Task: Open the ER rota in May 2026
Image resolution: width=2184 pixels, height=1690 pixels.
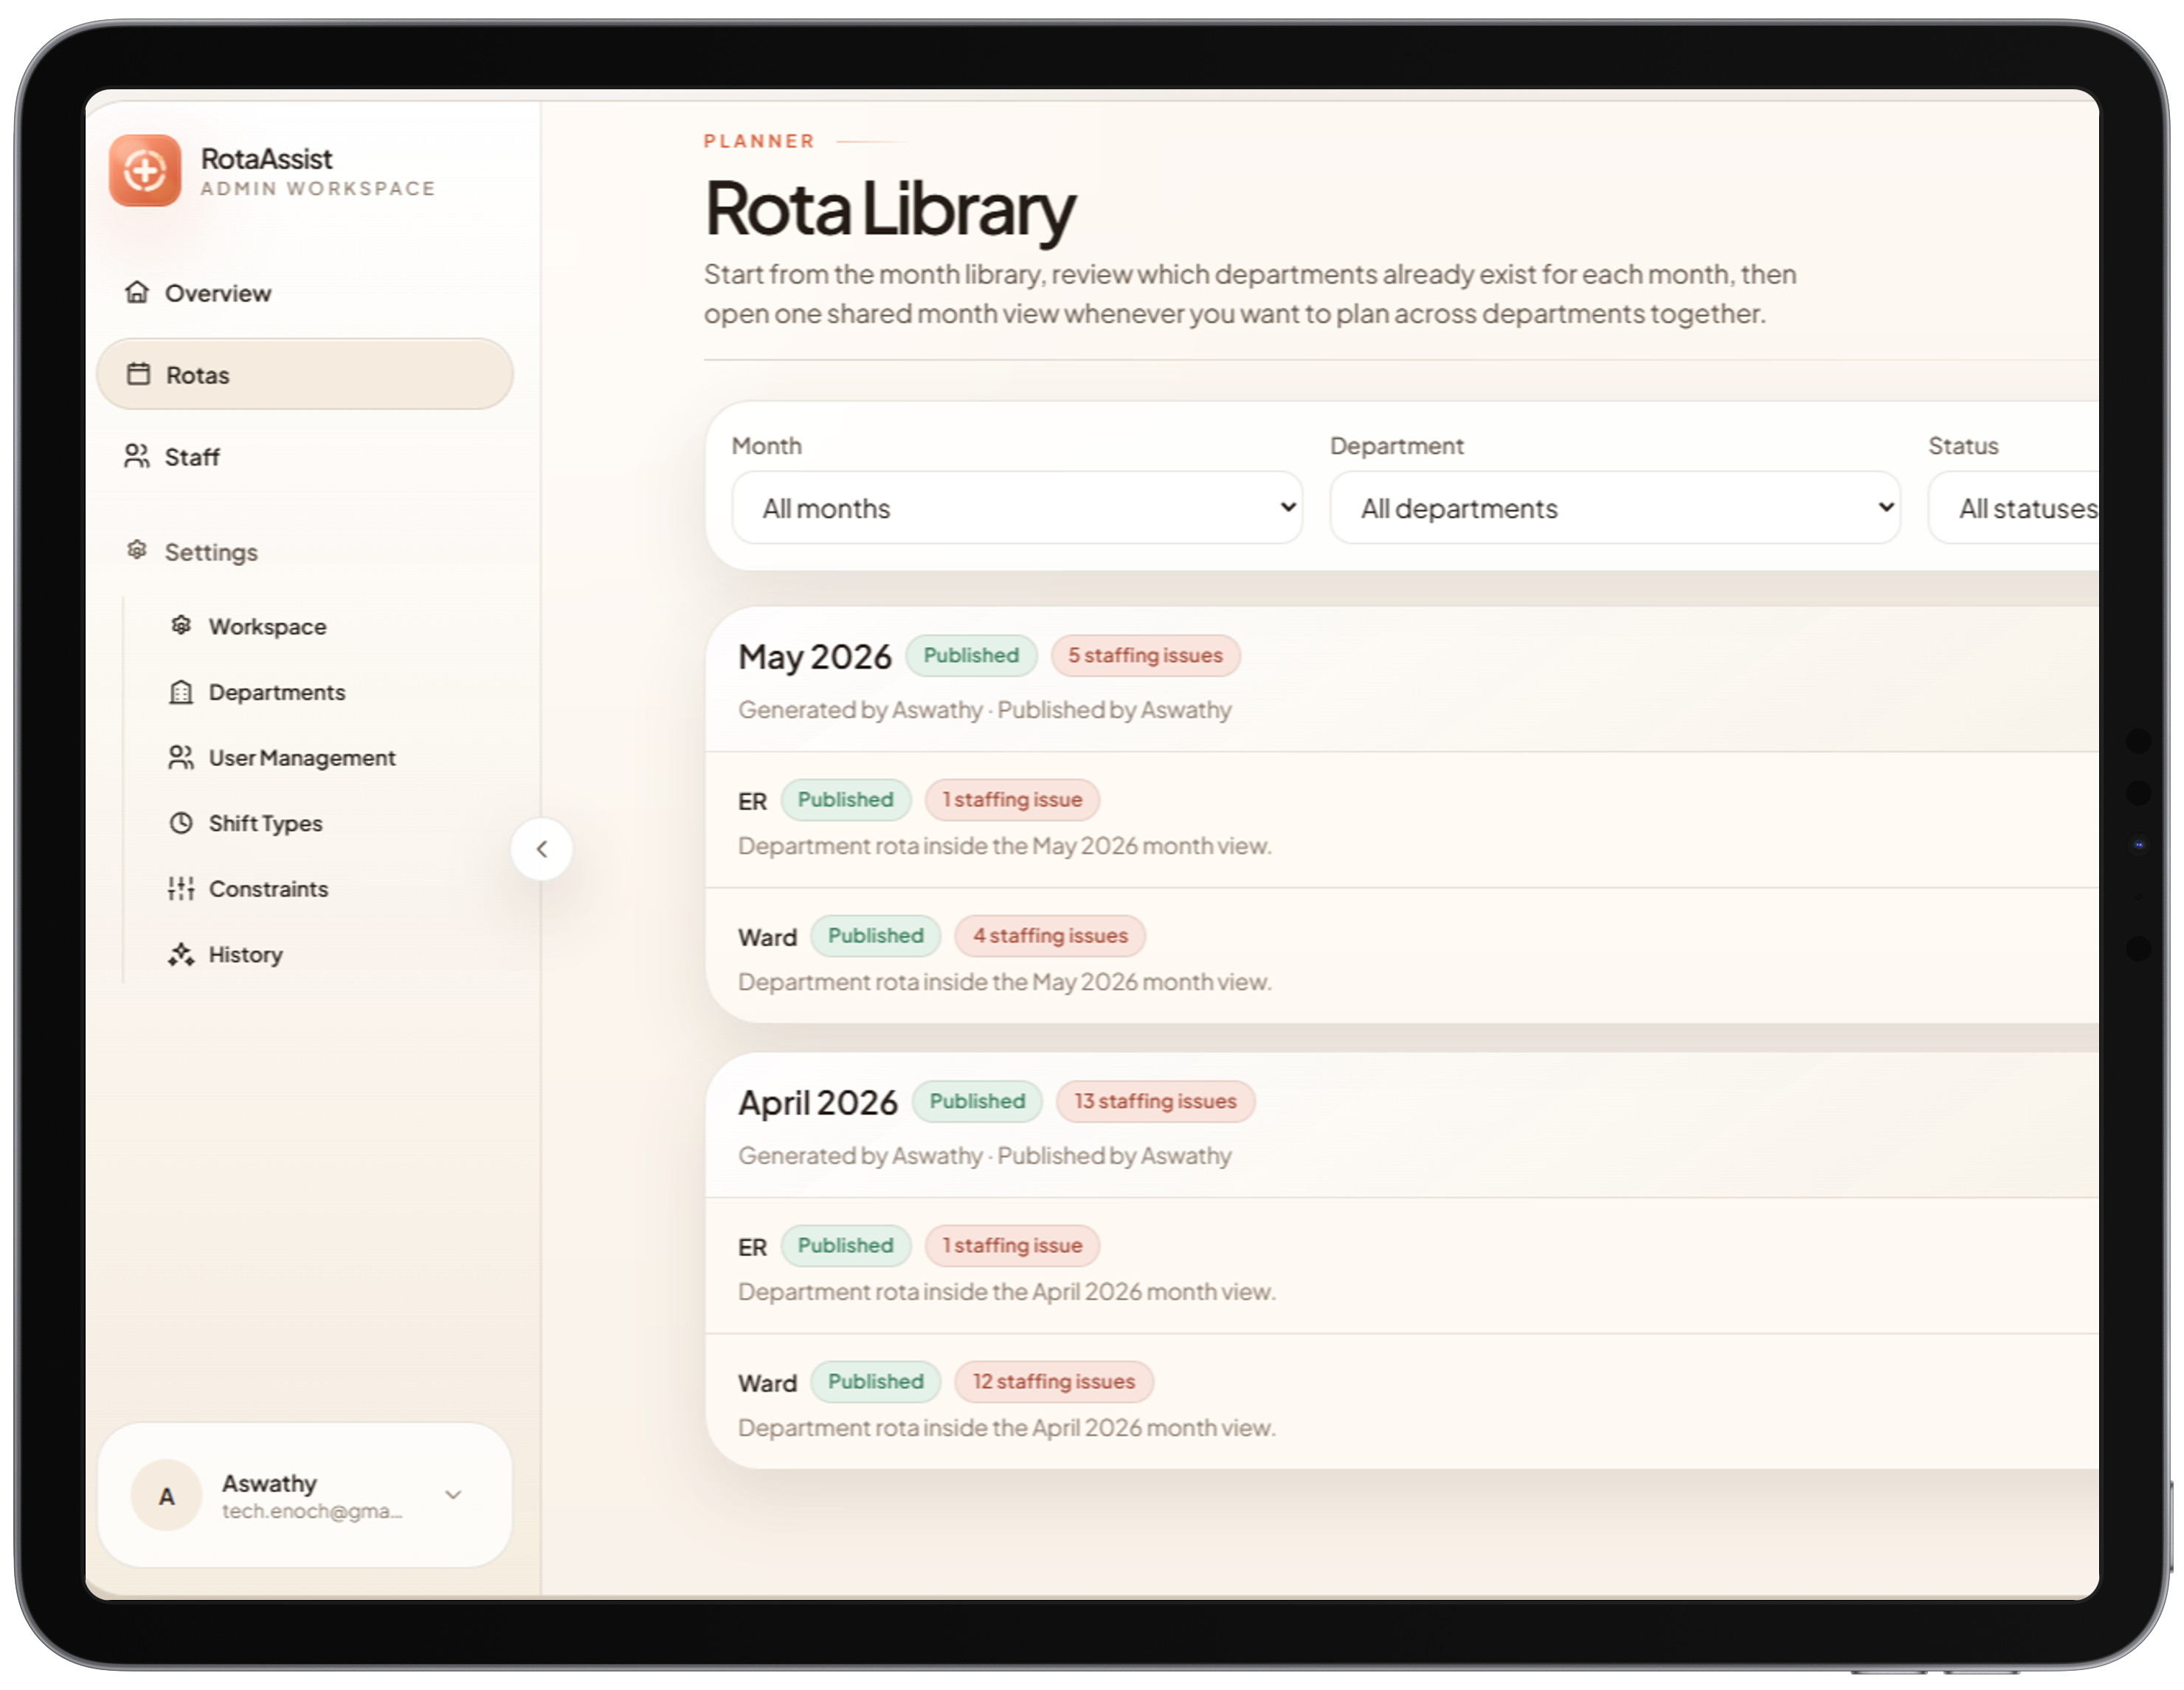Action: click(1402, 820)
